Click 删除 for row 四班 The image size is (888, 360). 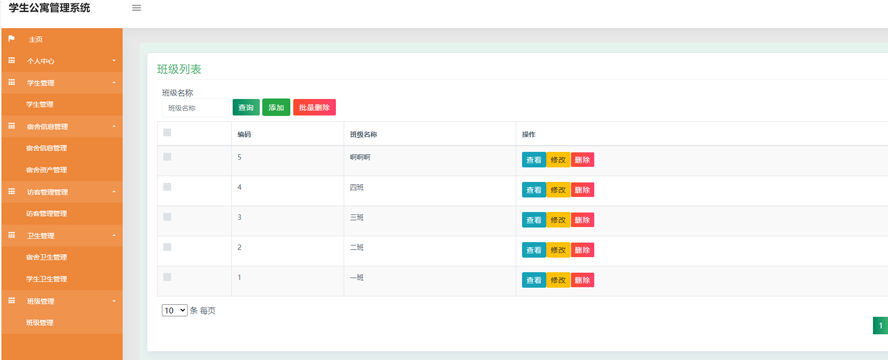click(582, 190)
